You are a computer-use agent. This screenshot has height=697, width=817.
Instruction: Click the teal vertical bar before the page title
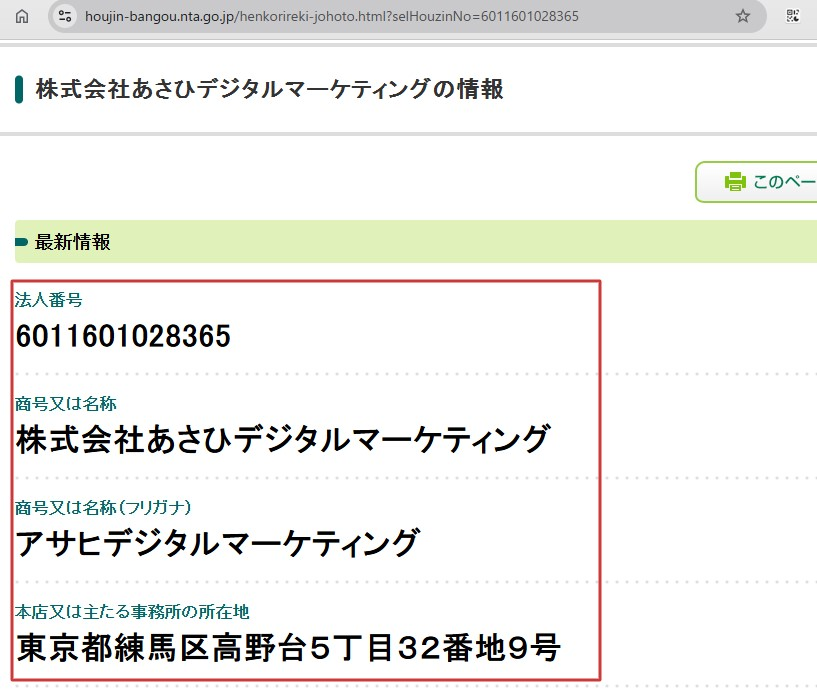(18, 89)
